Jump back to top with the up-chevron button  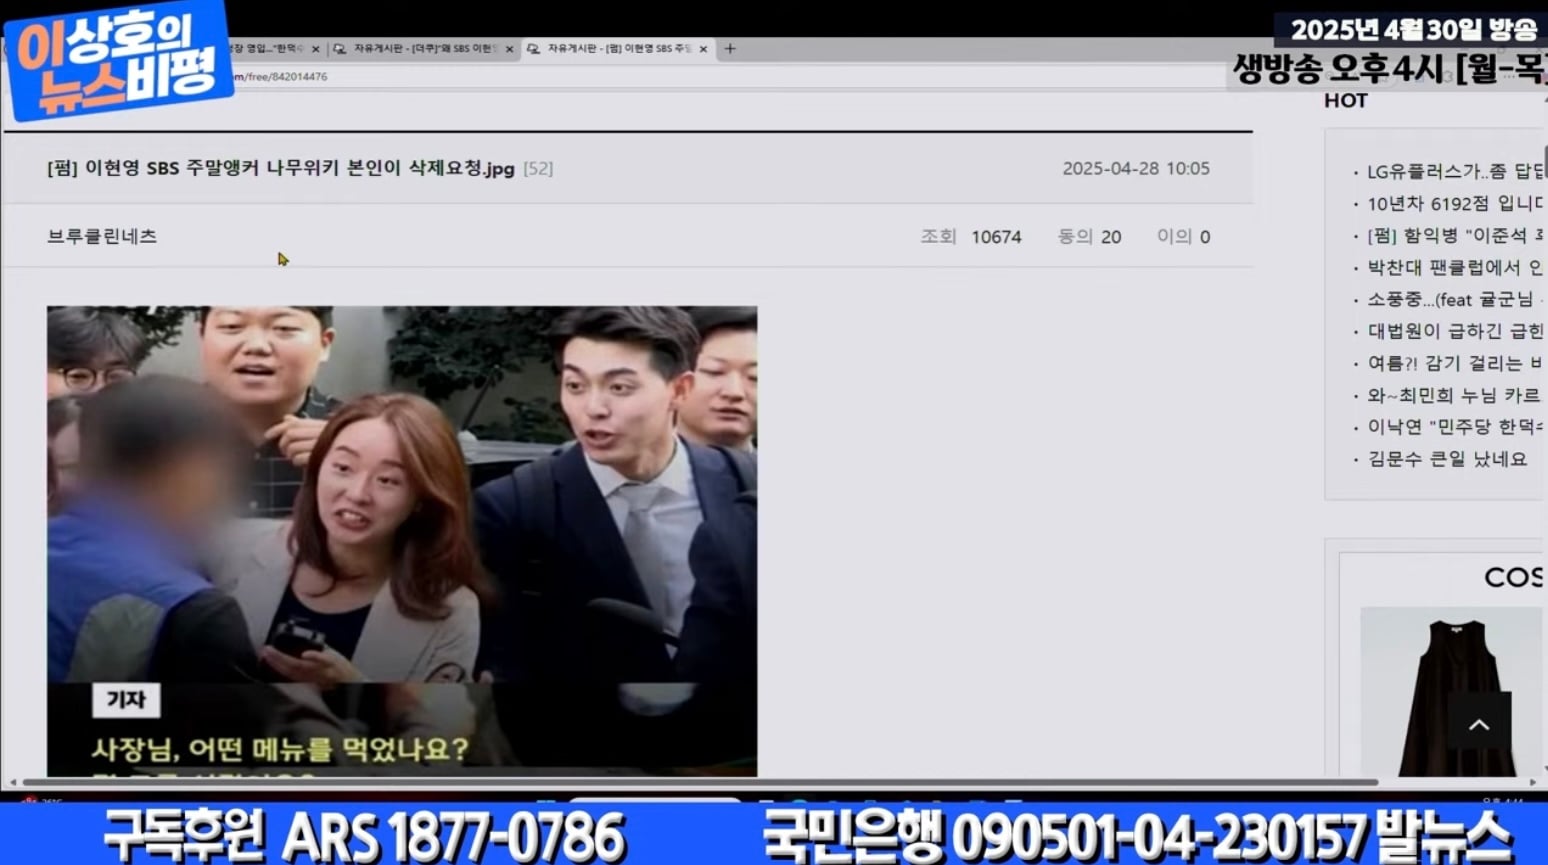click(x=1479, y=725)
